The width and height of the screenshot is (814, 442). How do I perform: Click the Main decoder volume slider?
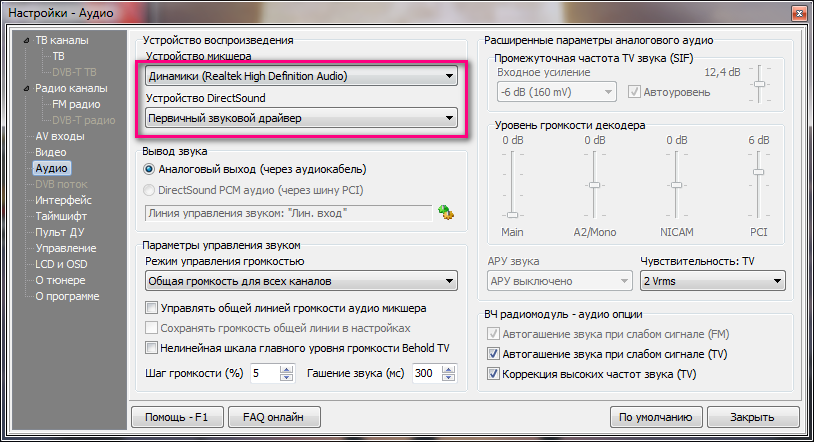click(512, 214)
